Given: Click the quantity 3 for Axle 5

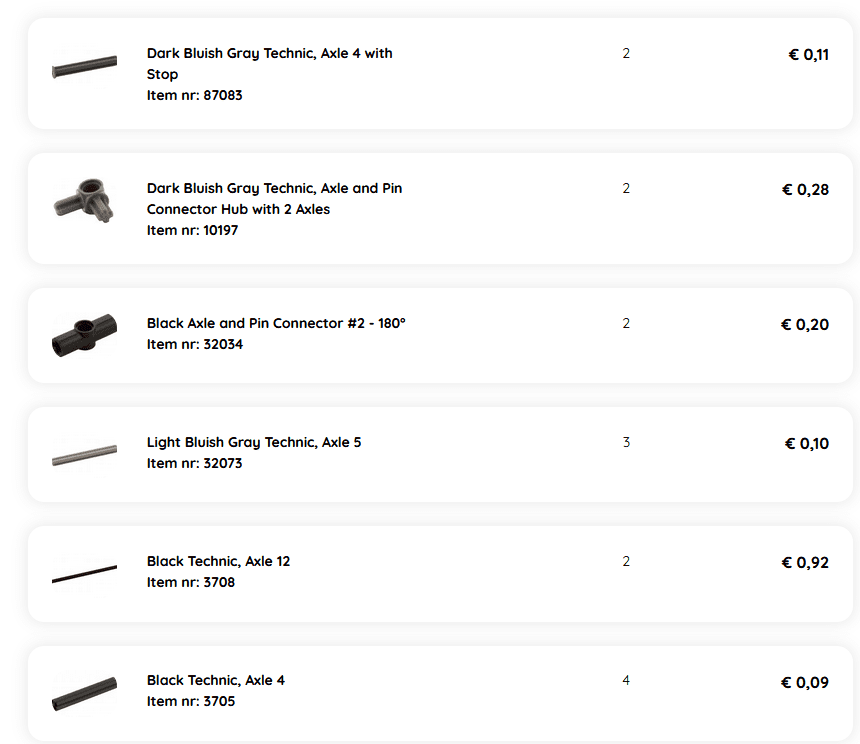Looking at the screenshot, I should [626, 442].
